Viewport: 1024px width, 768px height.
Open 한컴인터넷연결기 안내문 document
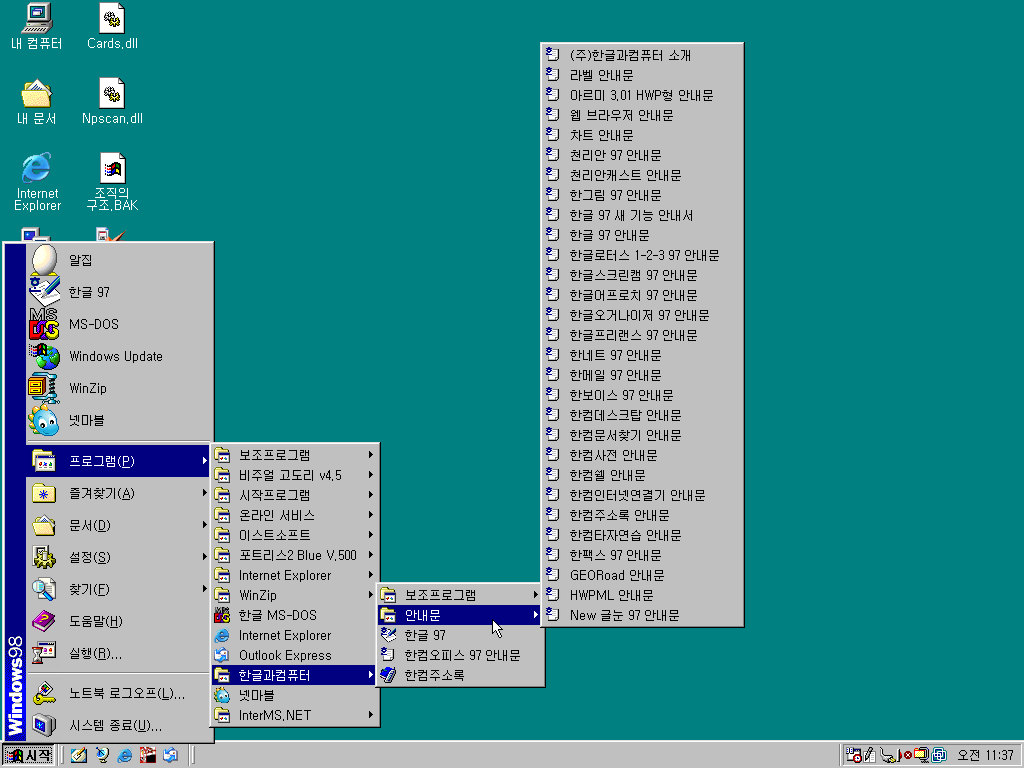click(643, 495)
